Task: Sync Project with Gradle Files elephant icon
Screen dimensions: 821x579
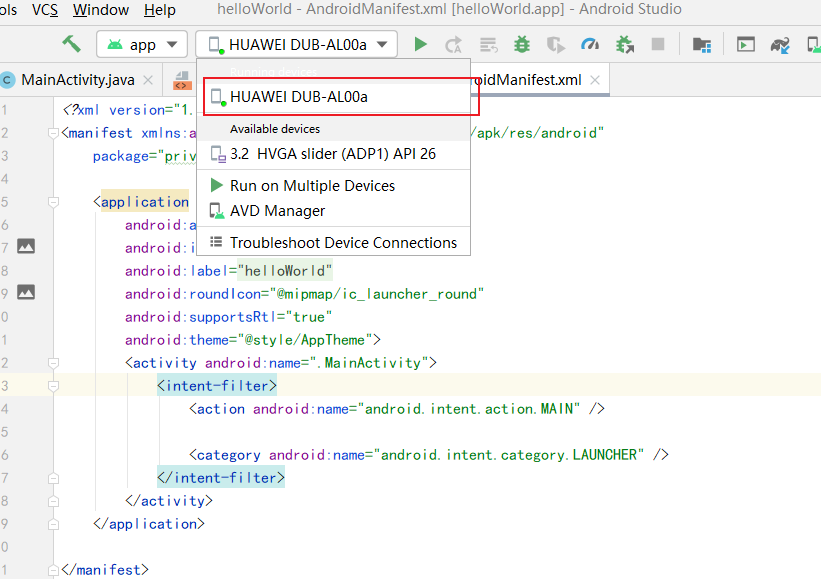Action: tap(780, 45)
